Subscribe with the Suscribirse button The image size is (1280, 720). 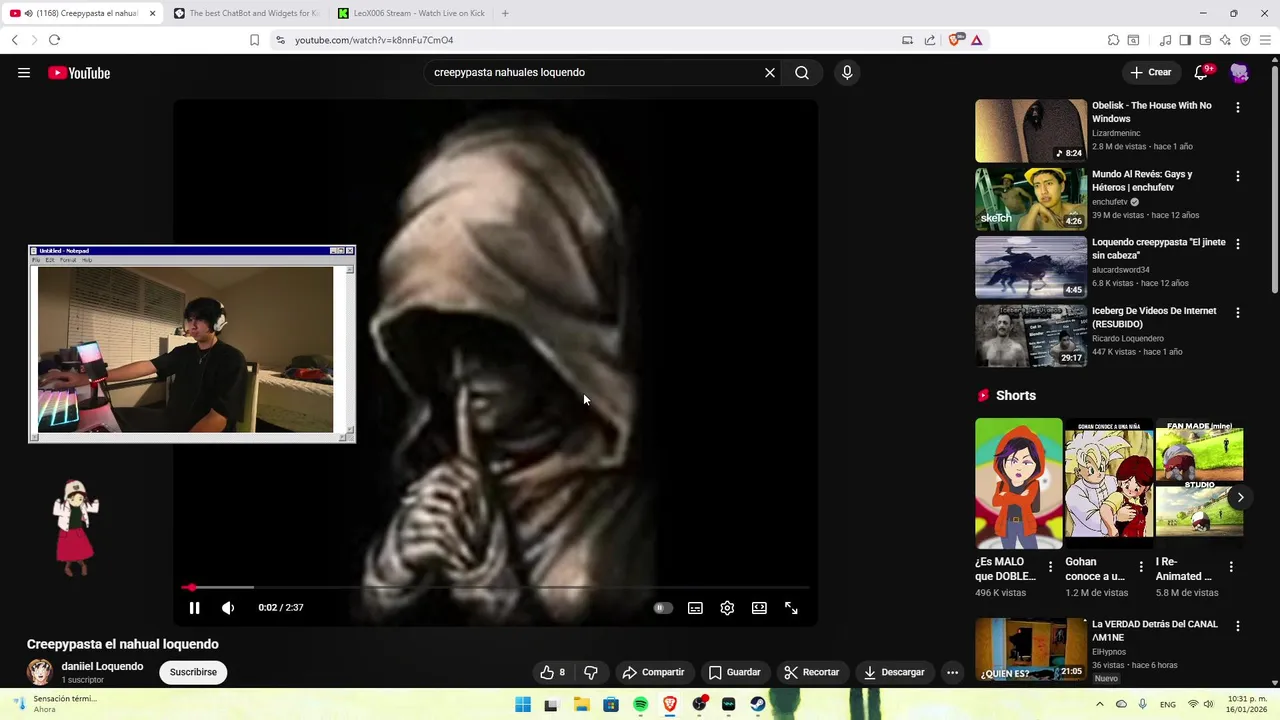pos(193,672)
